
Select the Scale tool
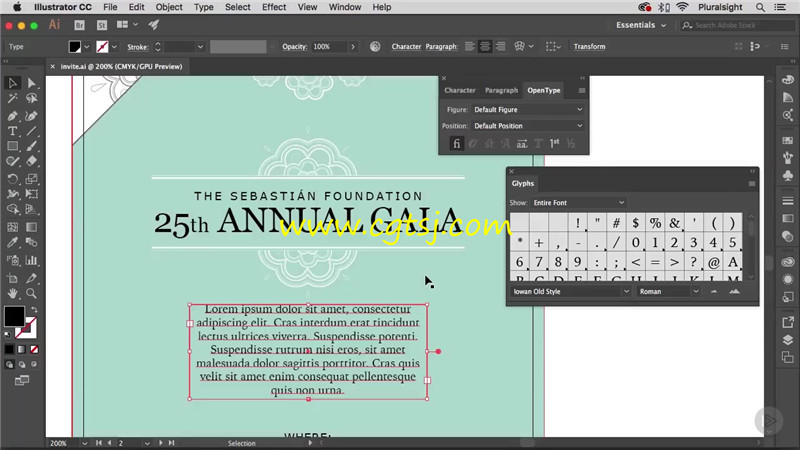[x=31, y=179]
